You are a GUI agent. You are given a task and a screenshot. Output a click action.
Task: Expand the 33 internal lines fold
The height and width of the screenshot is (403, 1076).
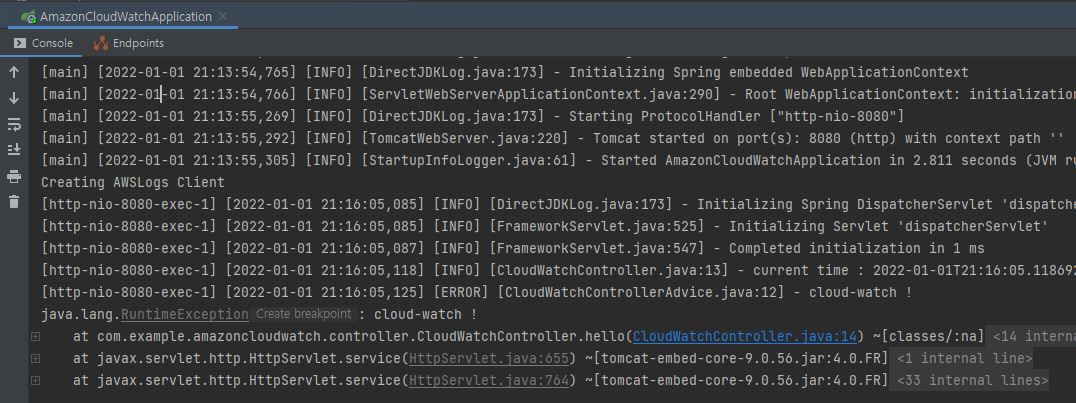point(972,380)
